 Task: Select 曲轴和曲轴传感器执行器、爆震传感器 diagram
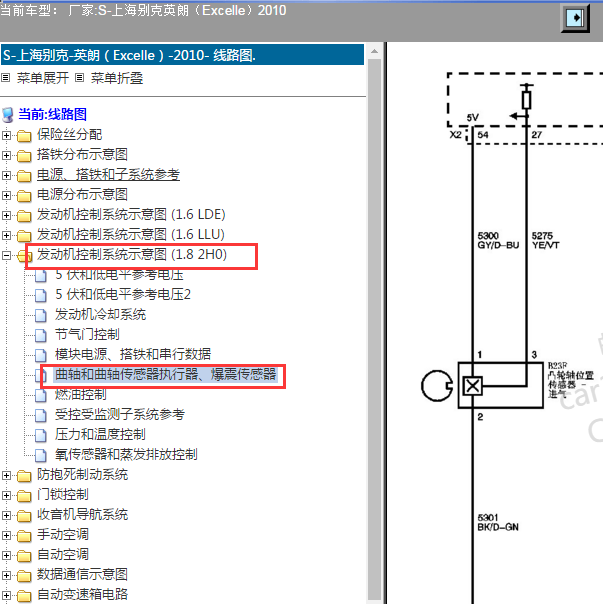tap(166, 375)
